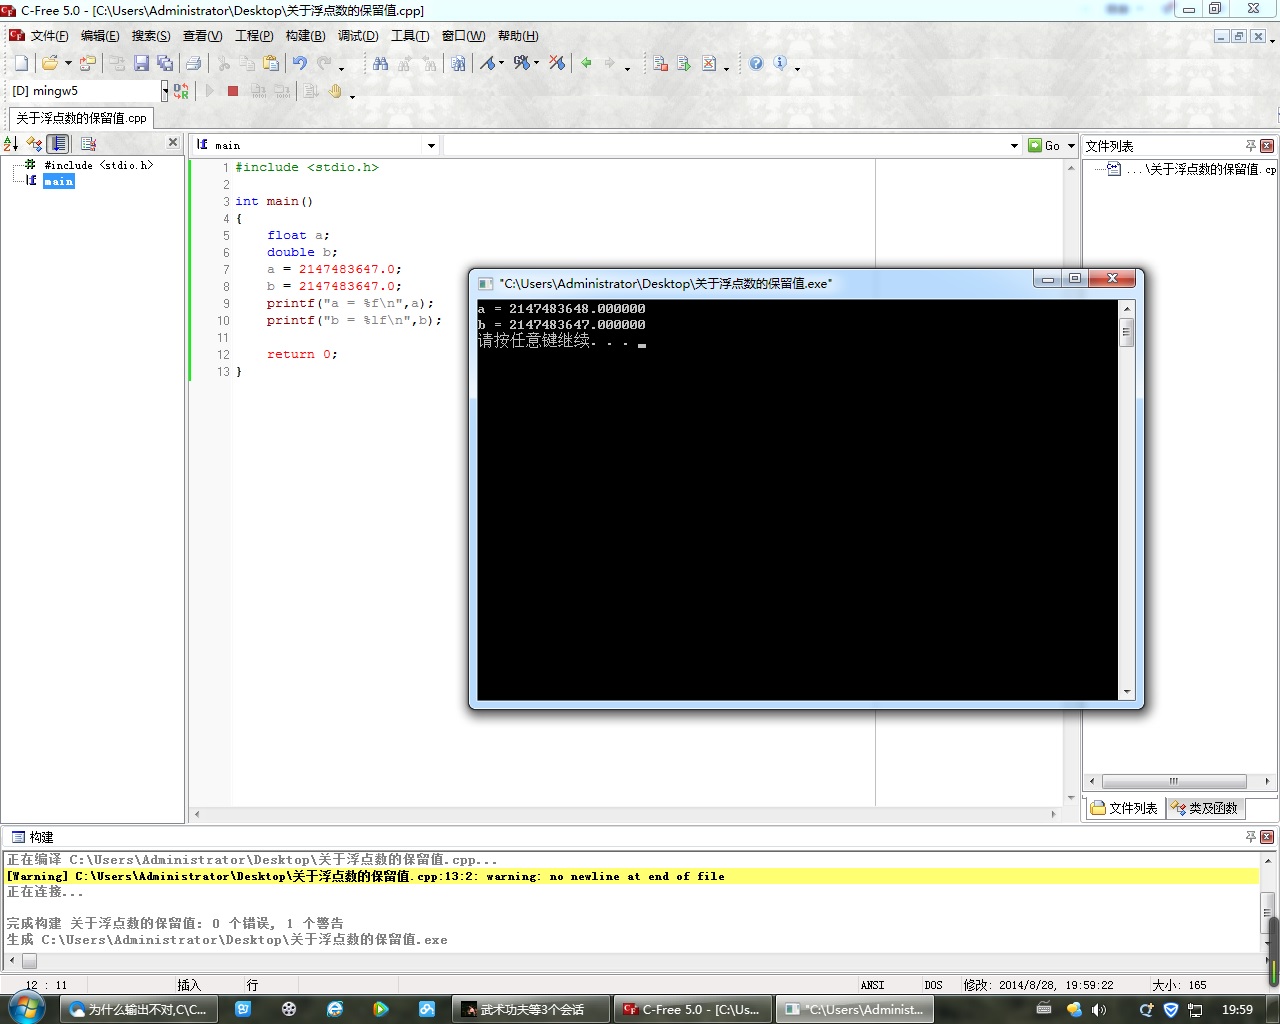Select main function in symbol tree
1280x1024 pixels.
point(58,181)
